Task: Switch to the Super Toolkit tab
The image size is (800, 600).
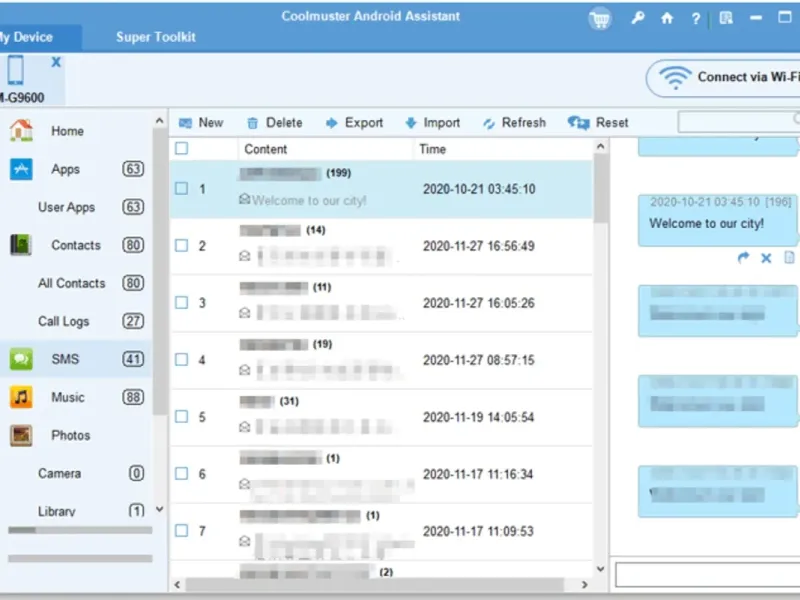Action: click(x=156, y=37)
